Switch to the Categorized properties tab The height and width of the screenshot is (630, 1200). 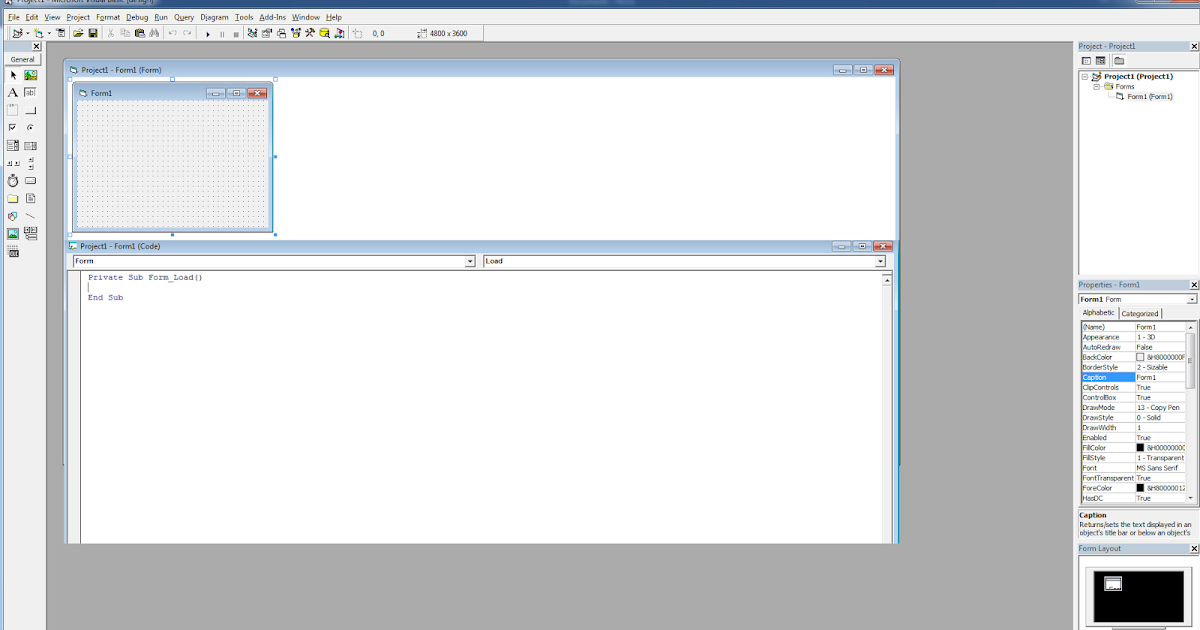tap(1140, 312)
